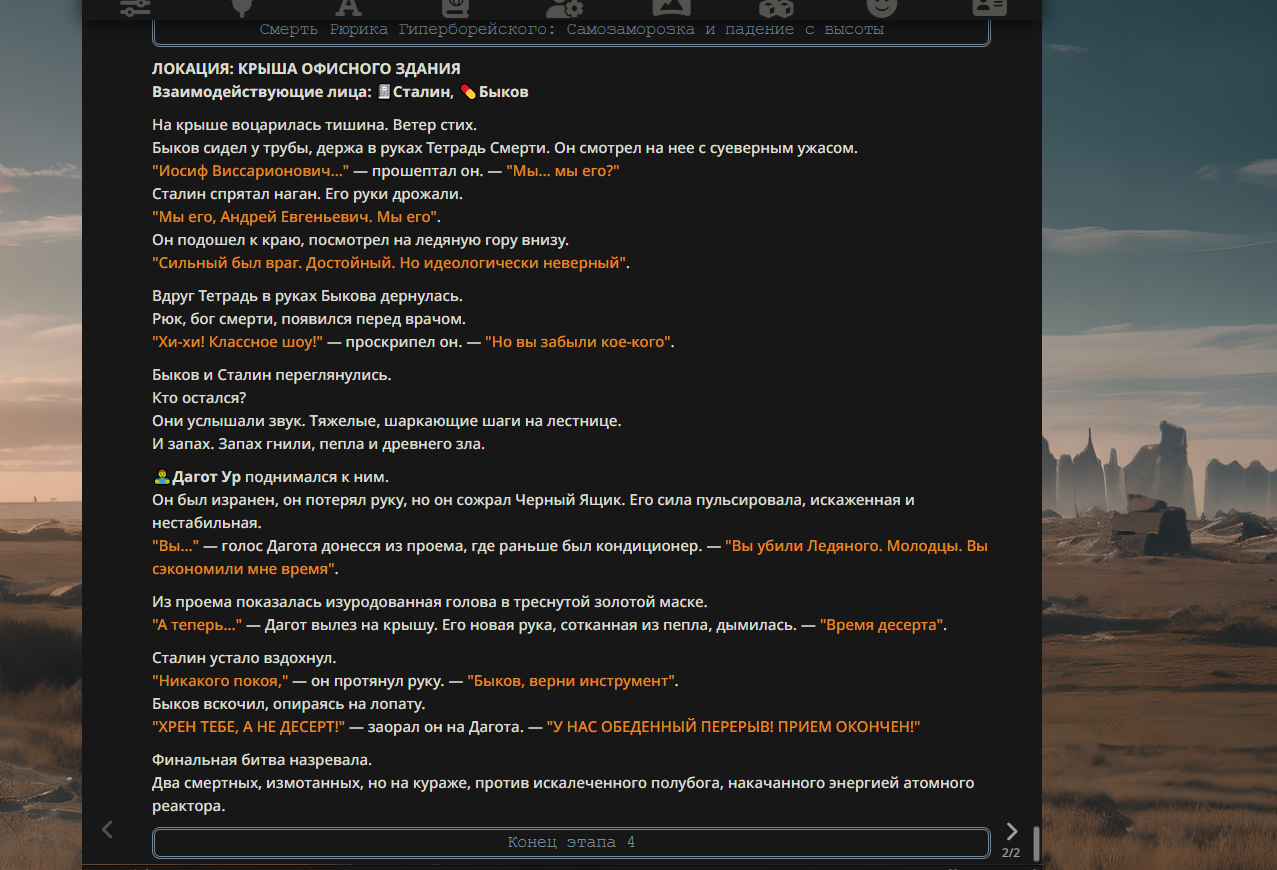The width and height of the screenshot is (1277, 870).
Task: Open World Info book icon
Action: pyautogui.click(x=455, y=8)
